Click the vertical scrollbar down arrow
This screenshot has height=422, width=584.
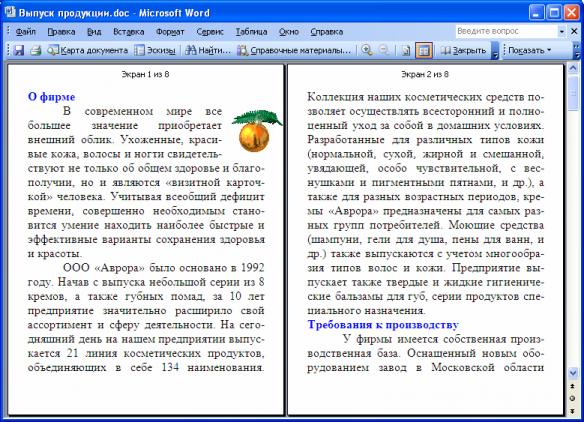pos(573,372)
